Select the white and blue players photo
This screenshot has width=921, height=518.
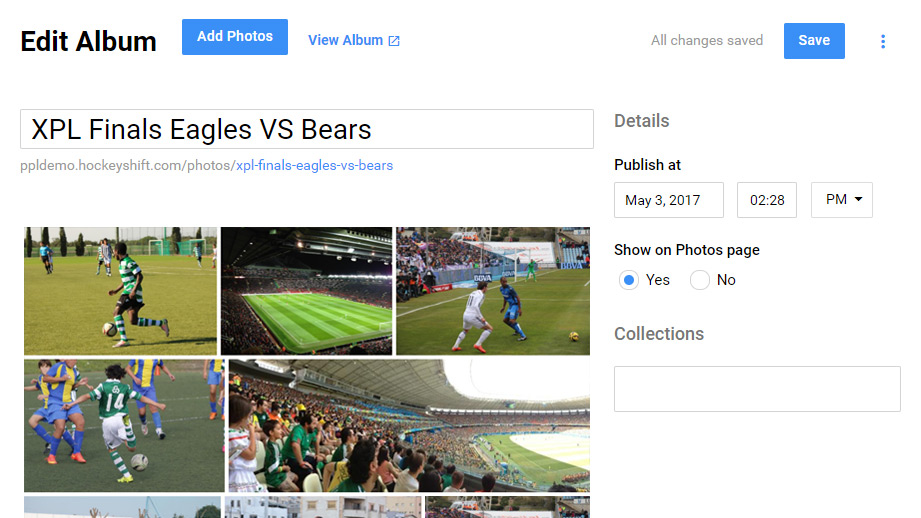492,291
